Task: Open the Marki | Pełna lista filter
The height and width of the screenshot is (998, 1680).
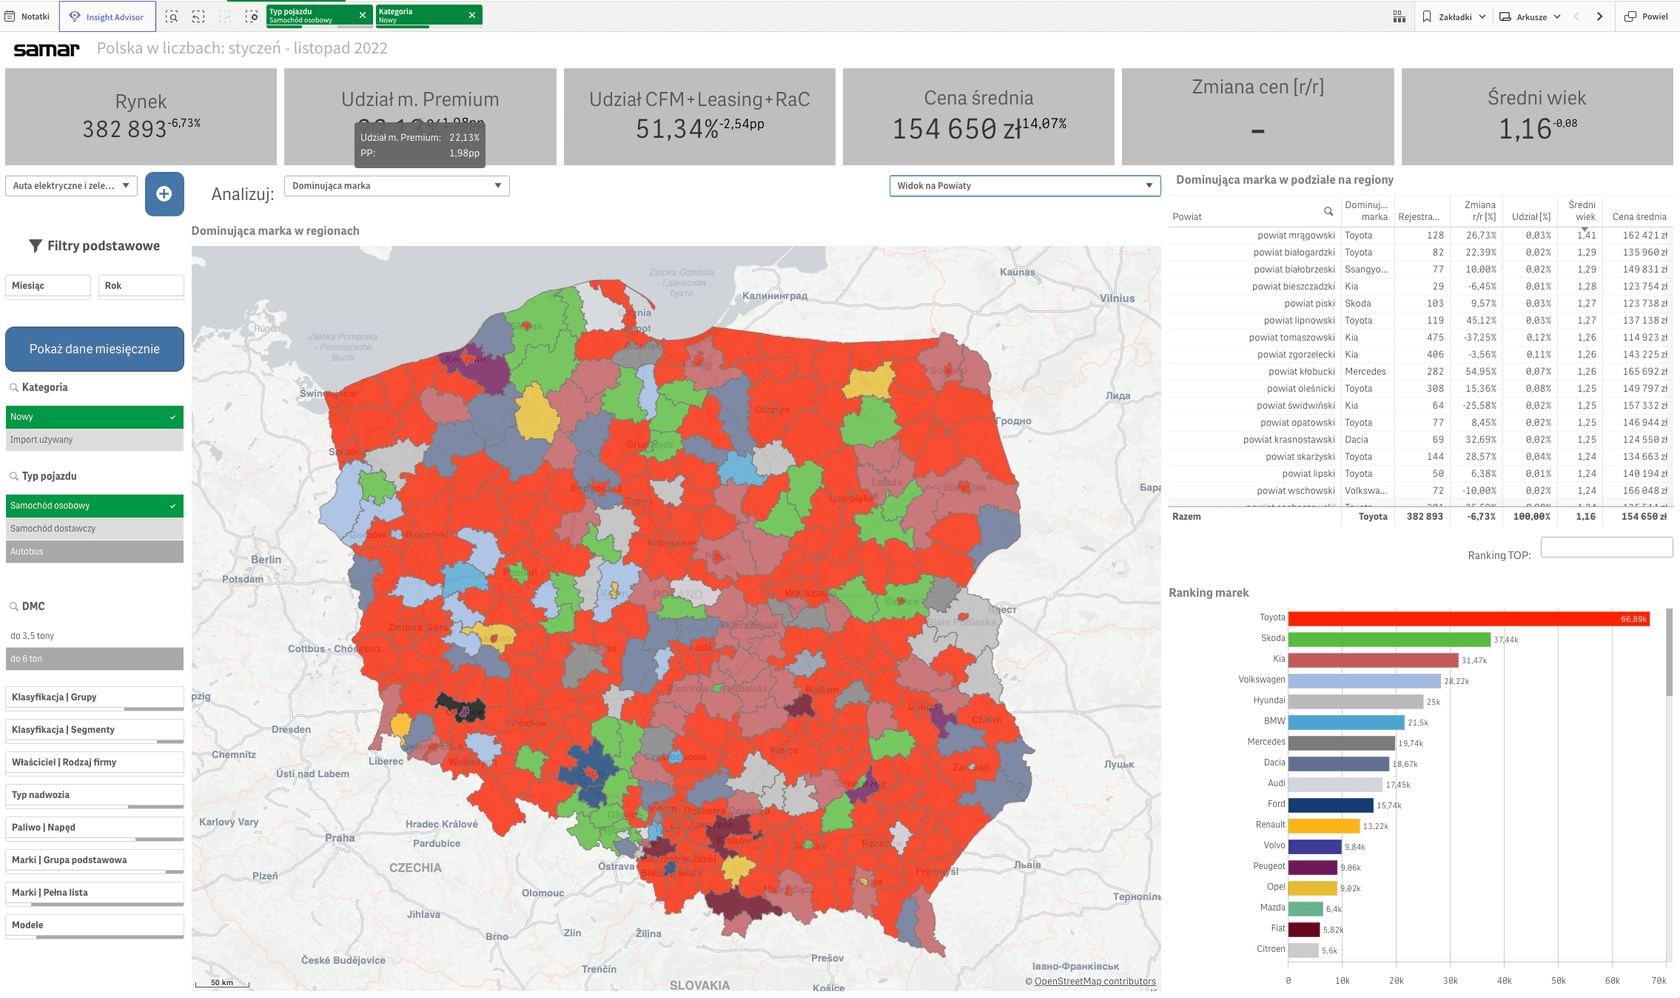Action: (x=95, y=893)
